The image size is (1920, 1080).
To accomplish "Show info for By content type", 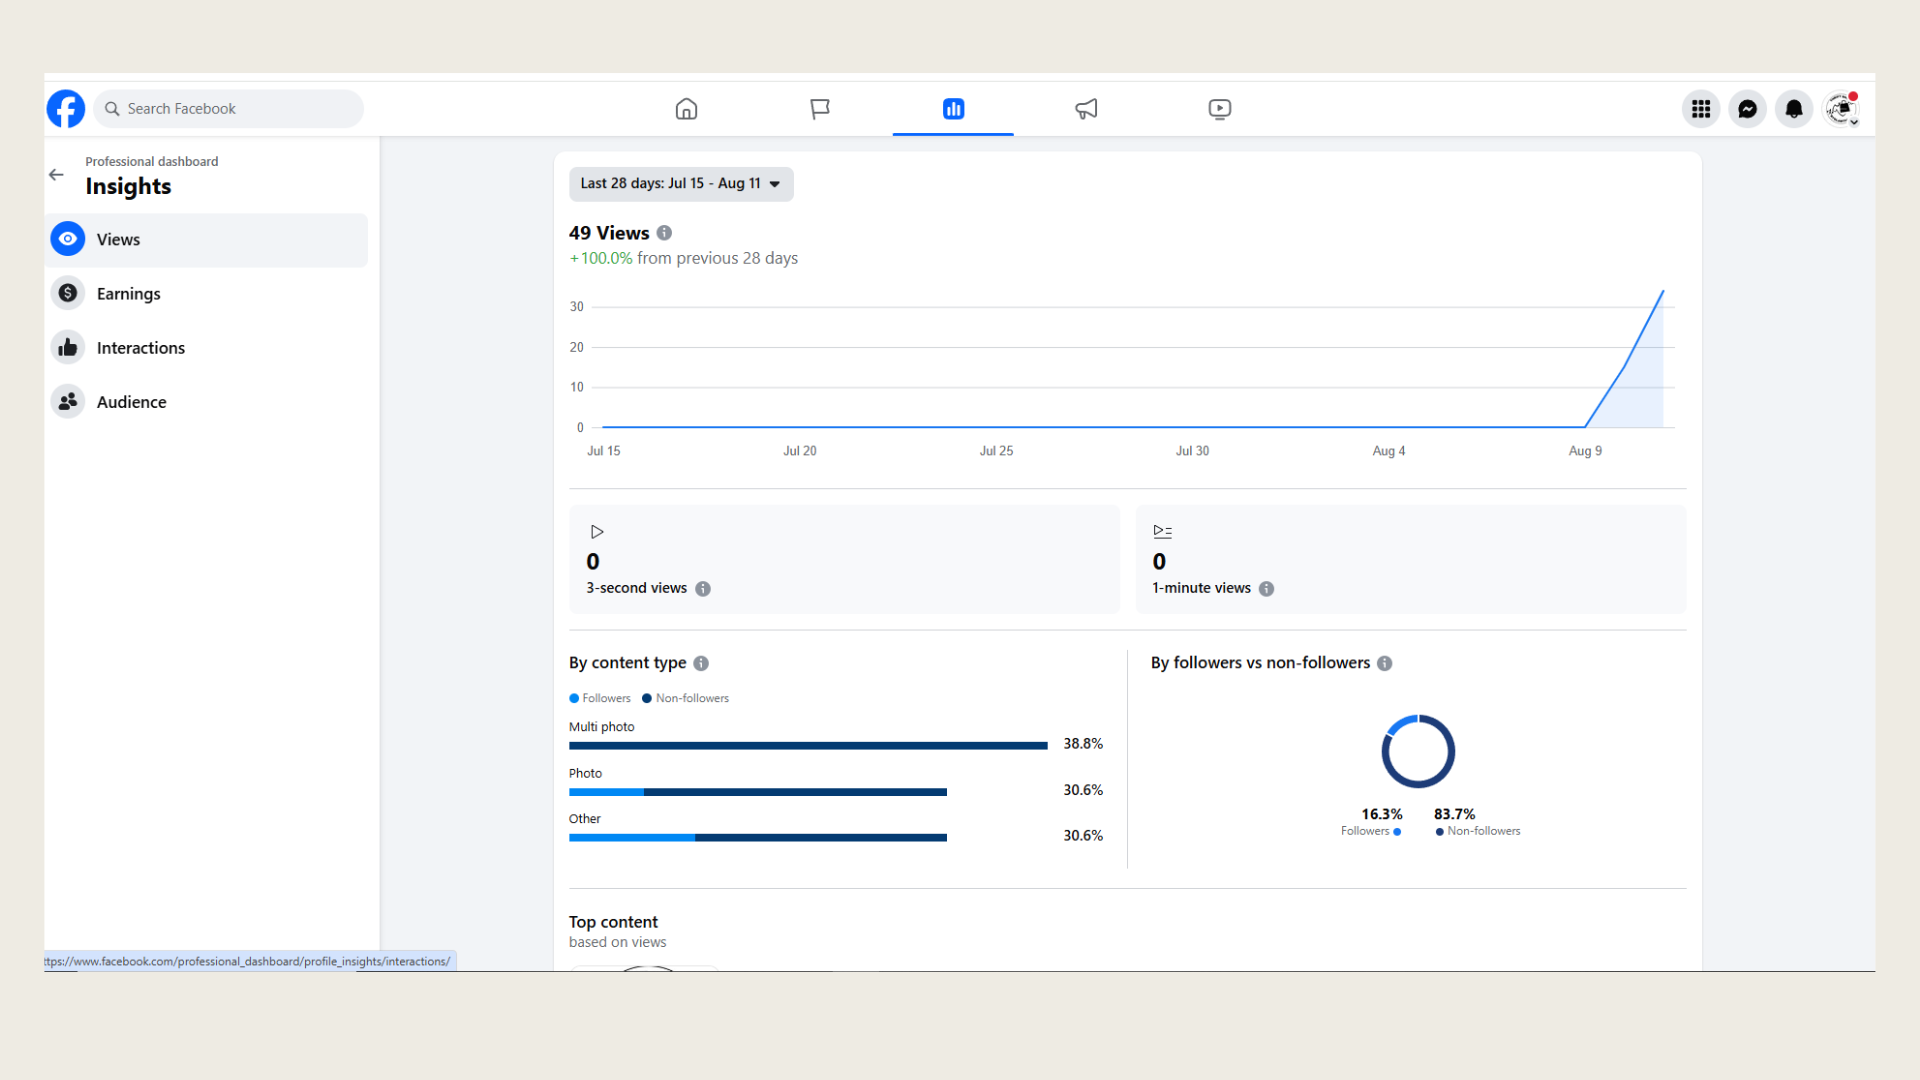I will coord(701,663).
